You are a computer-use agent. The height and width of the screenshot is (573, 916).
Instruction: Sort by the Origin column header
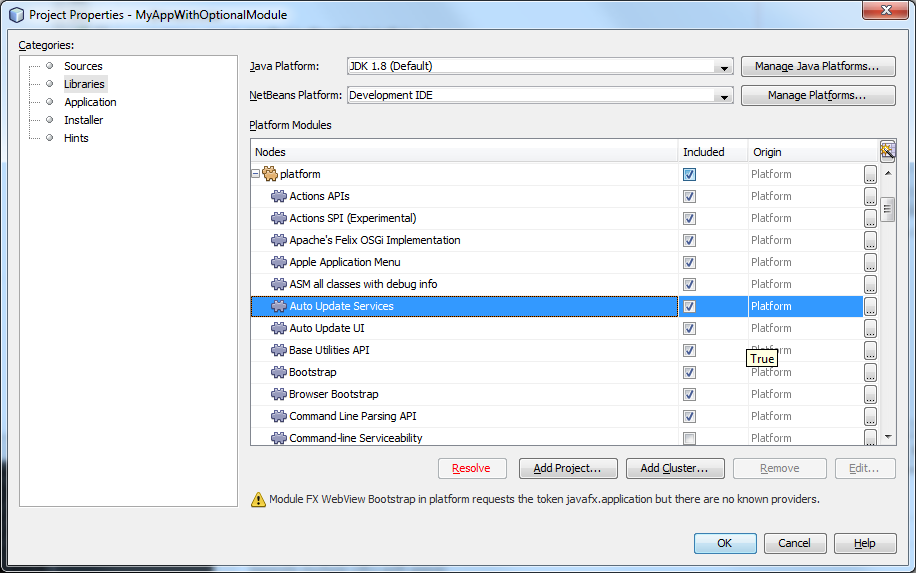(x=813, y=152)
